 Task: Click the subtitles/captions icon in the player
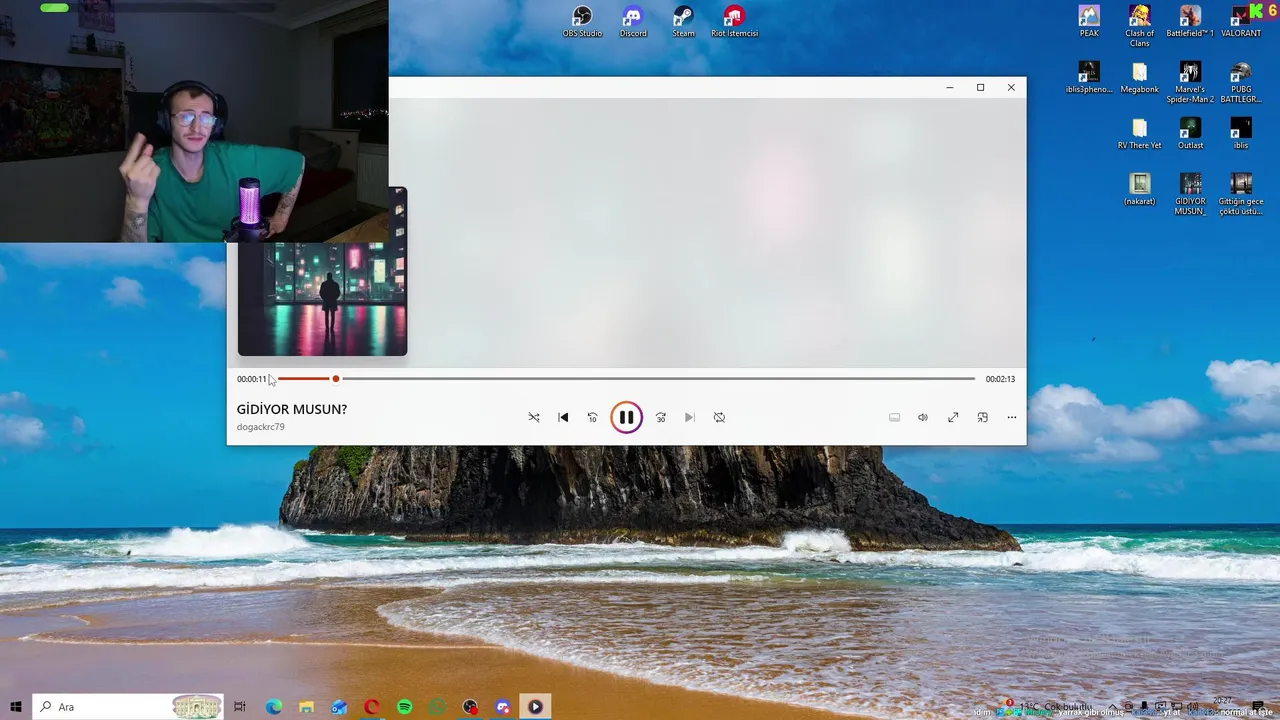coord(894,417)
